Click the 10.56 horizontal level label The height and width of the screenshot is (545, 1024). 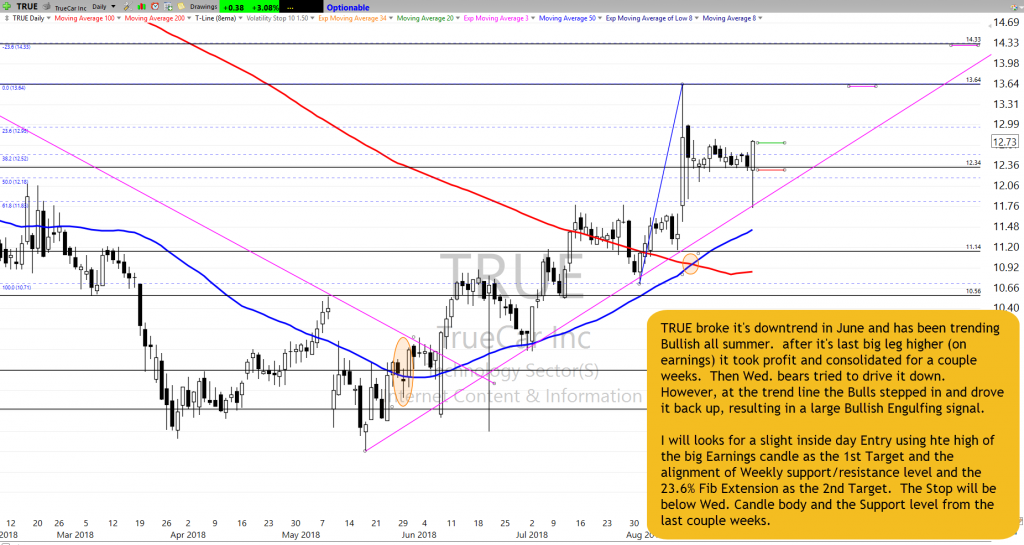coord(973,292)
